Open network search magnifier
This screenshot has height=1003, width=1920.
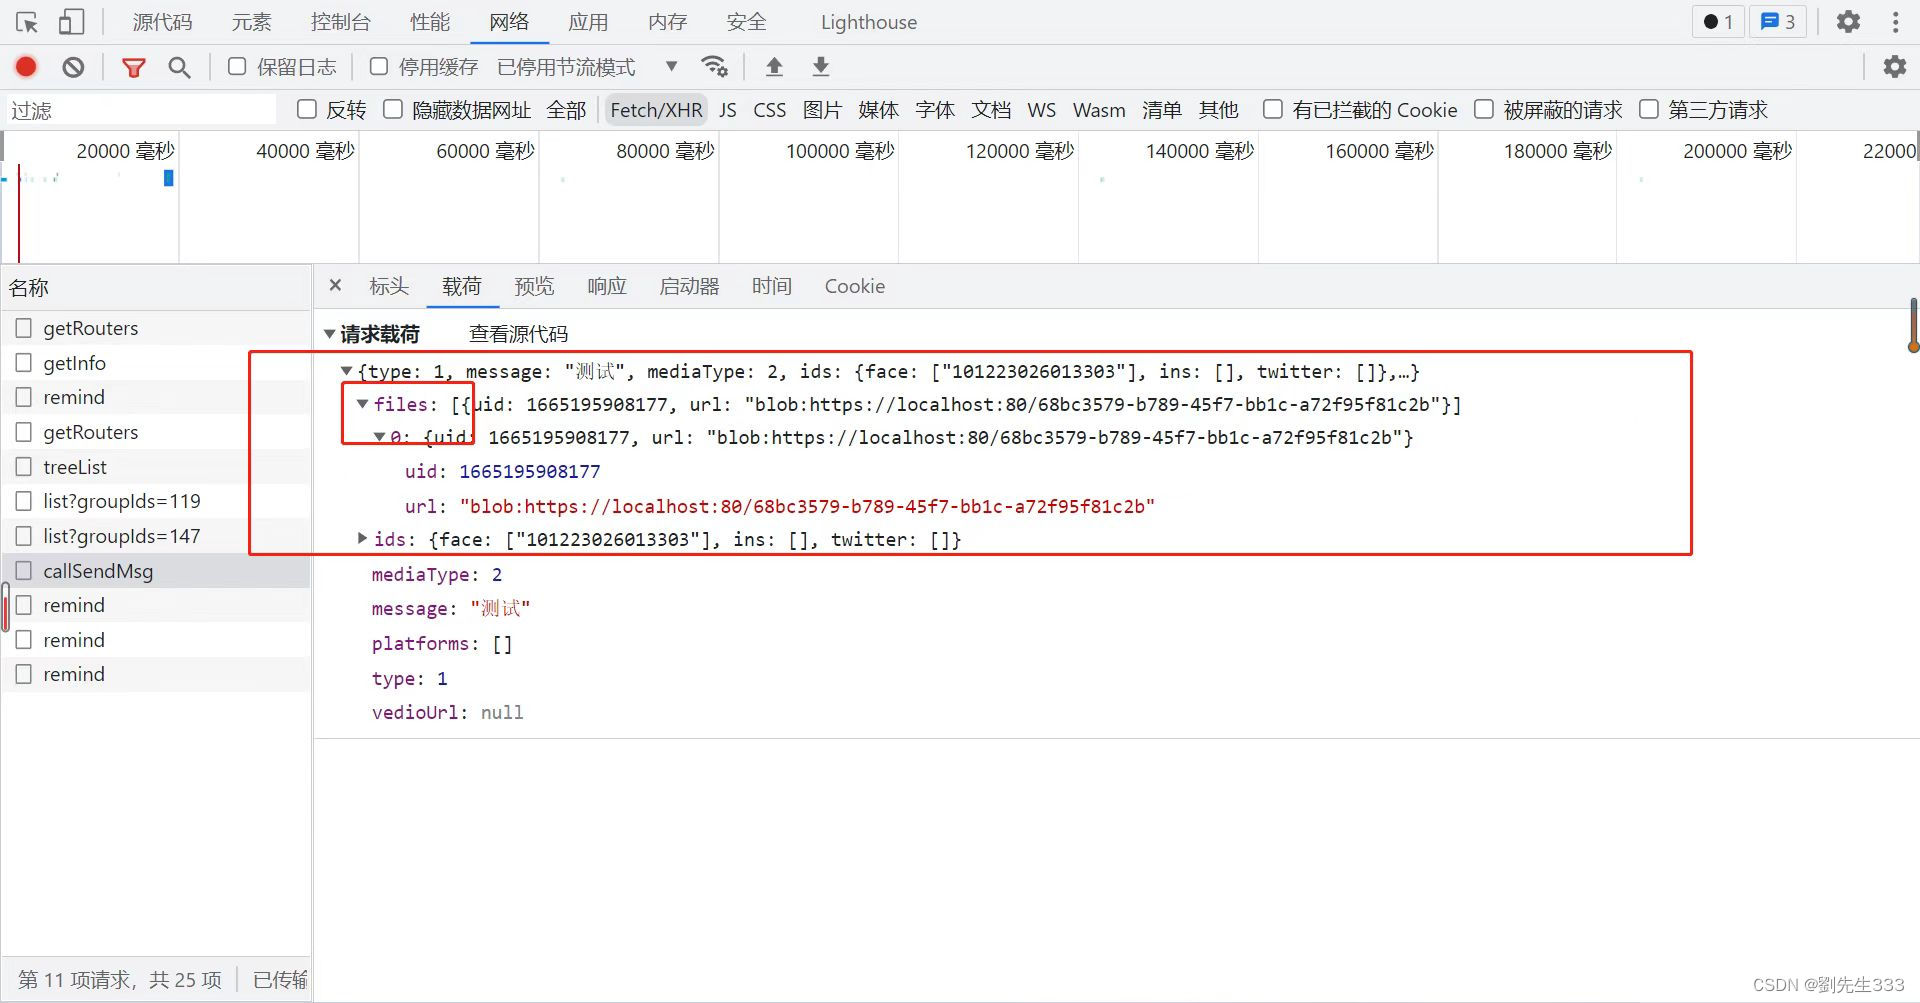[179, 67]
